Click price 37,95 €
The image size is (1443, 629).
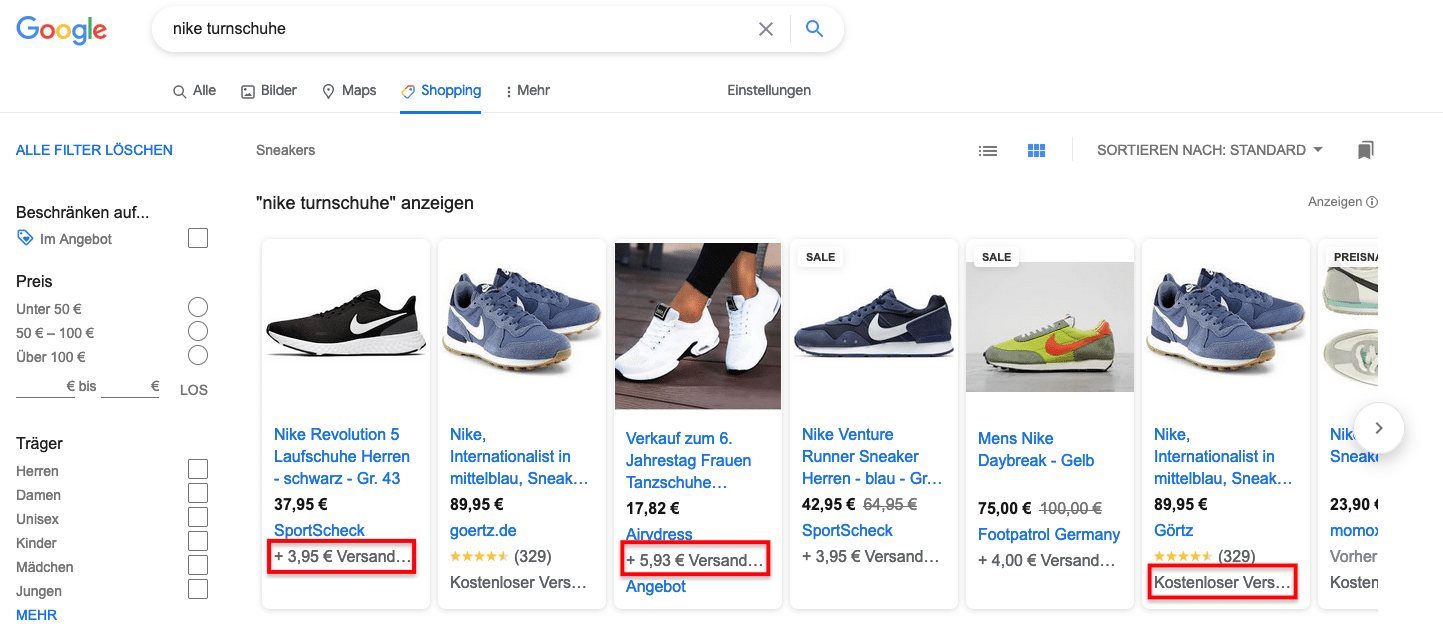tap(301, 504)
